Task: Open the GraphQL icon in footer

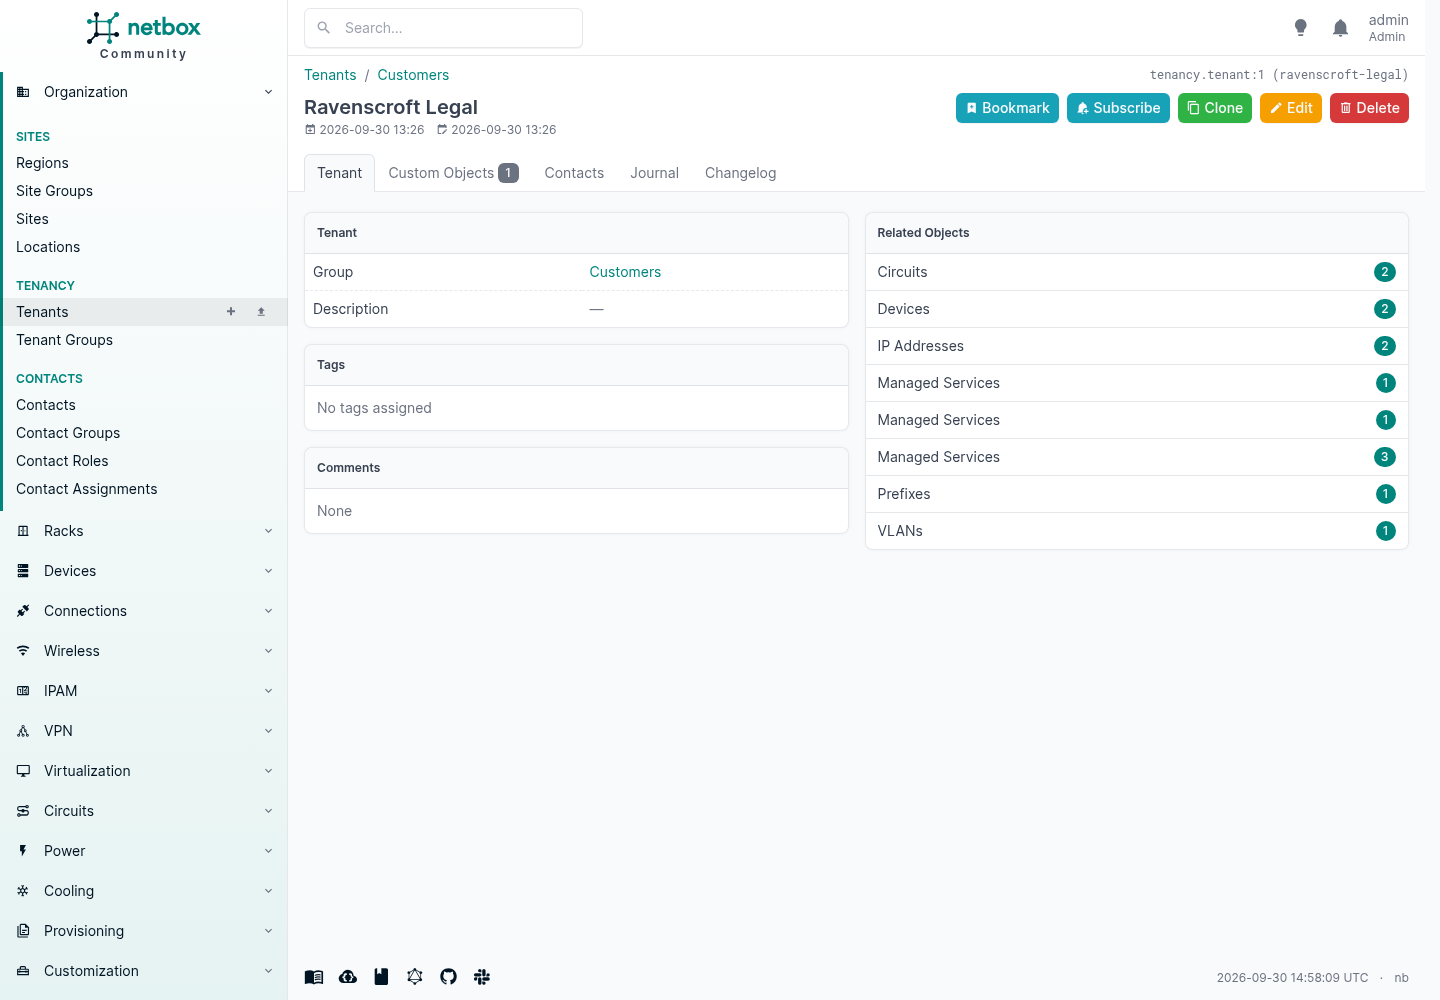Action: point(415,977)
